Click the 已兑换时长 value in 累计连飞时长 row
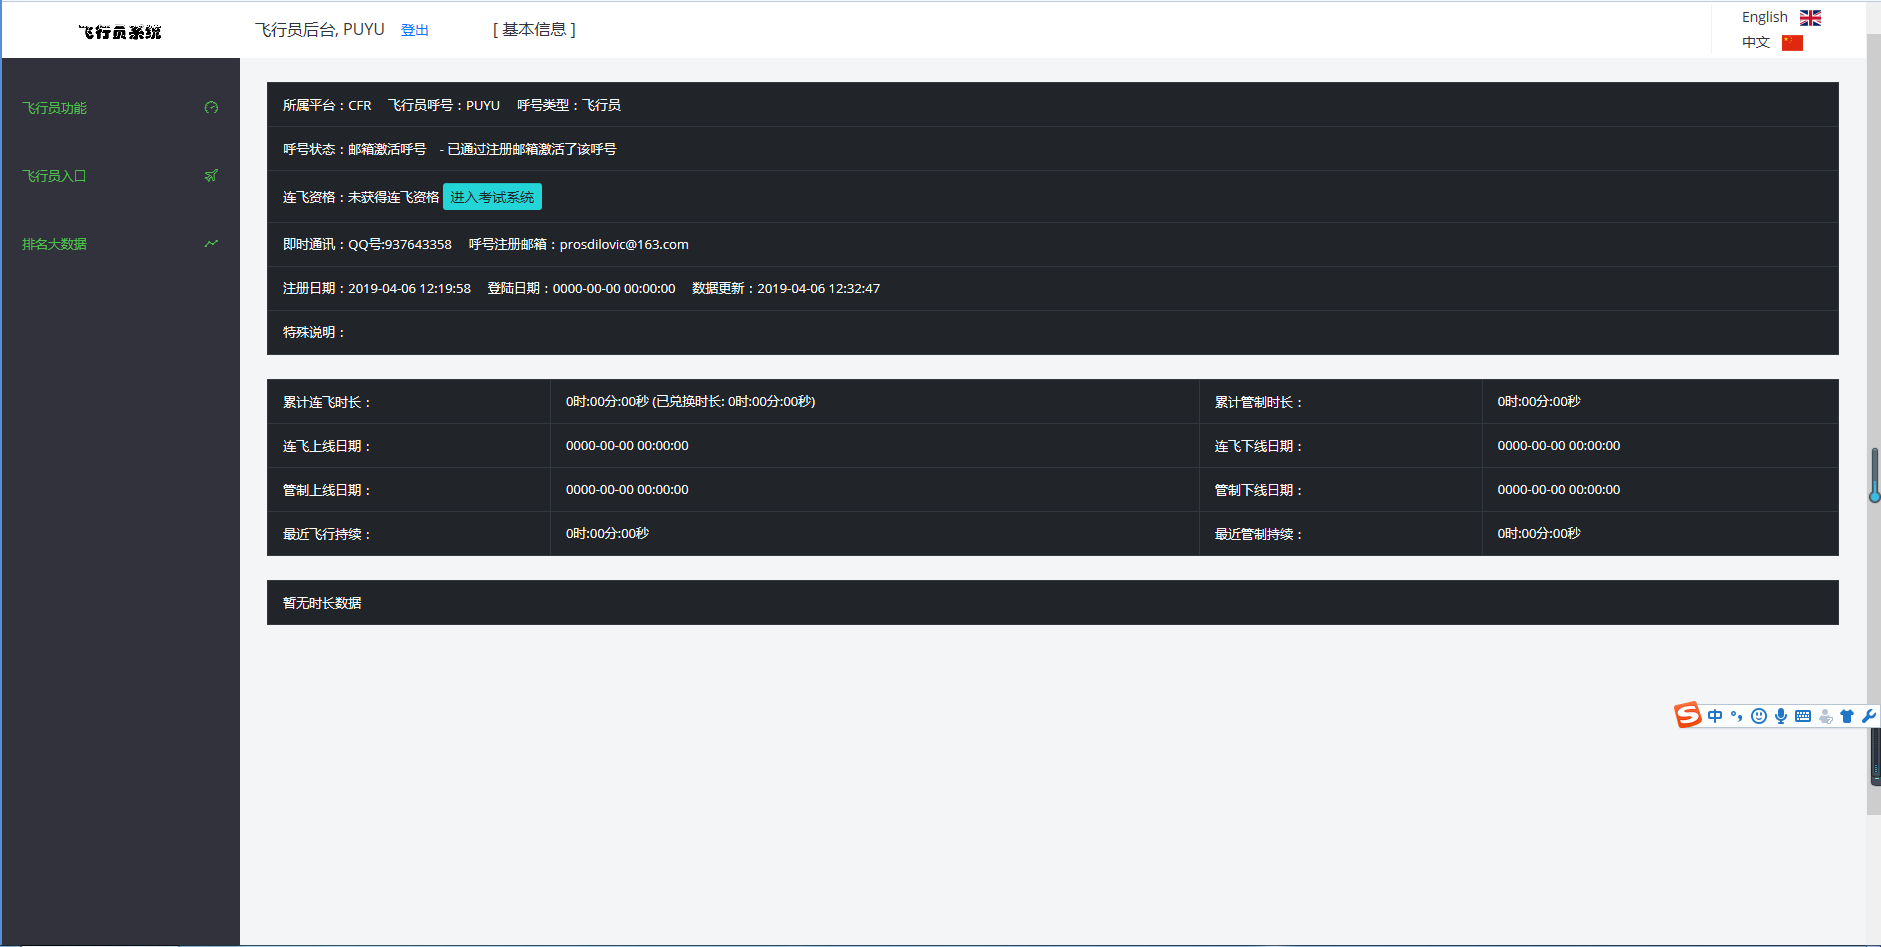Image resolution: width=1881 pixels, height=947 pixels. pos(734,401)
